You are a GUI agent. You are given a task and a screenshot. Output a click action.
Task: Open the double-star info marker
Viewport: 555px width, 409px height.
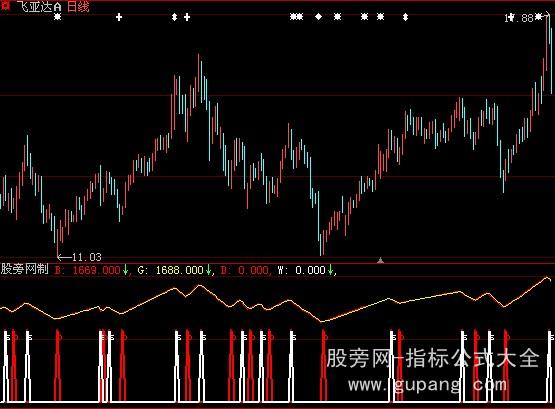coord(297,17)
